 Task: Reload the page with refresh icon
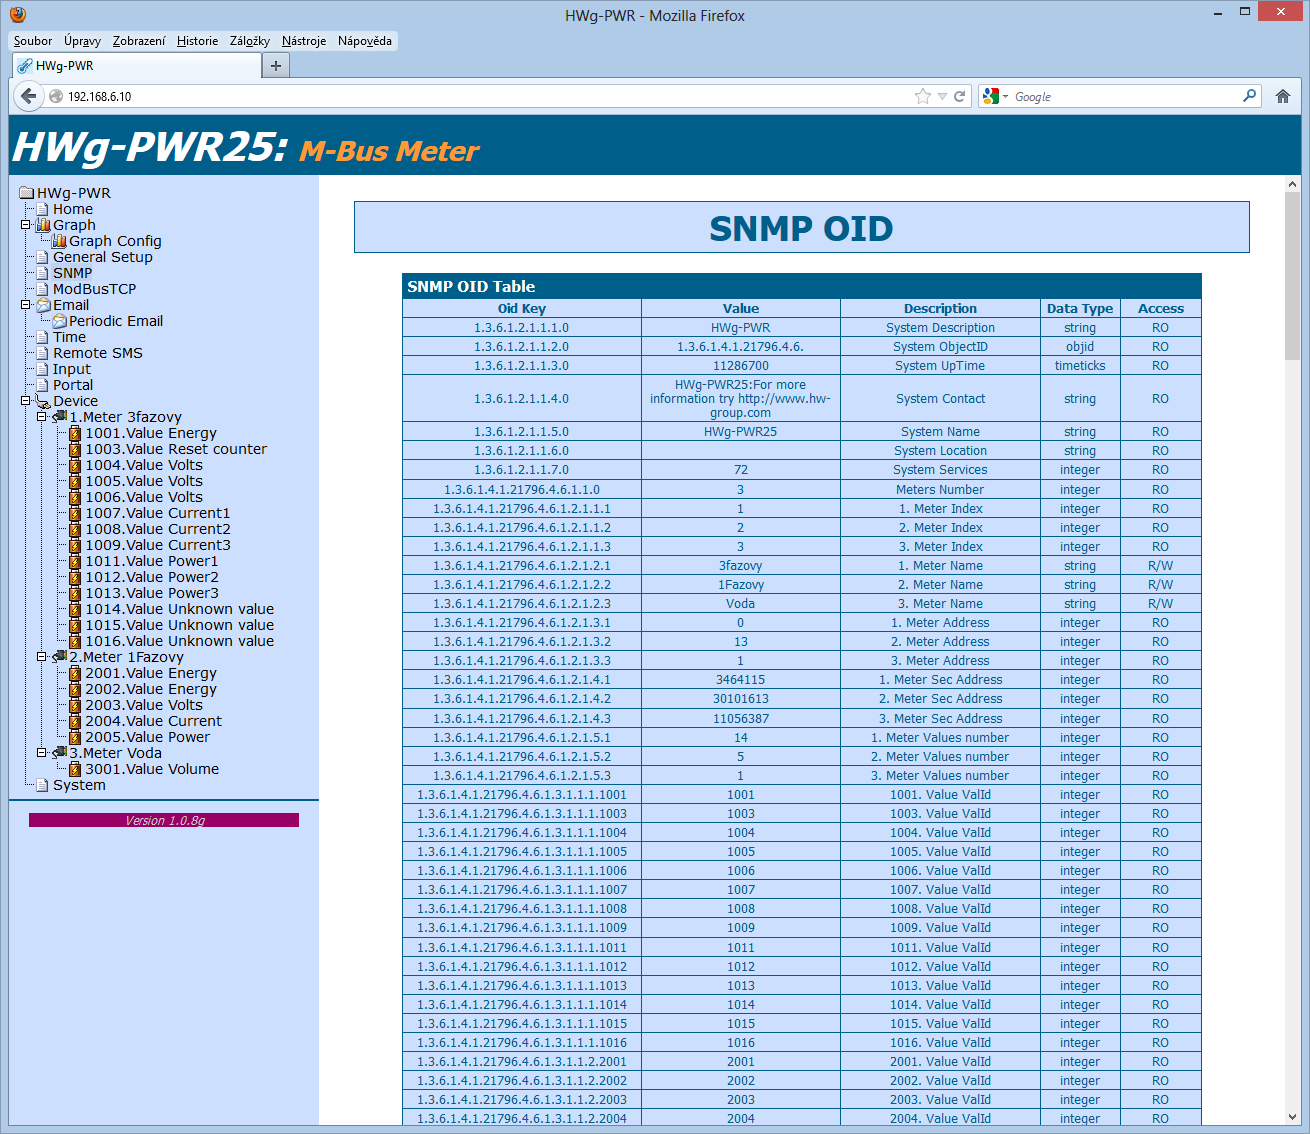pyautogui.click(x=959, y=96)
